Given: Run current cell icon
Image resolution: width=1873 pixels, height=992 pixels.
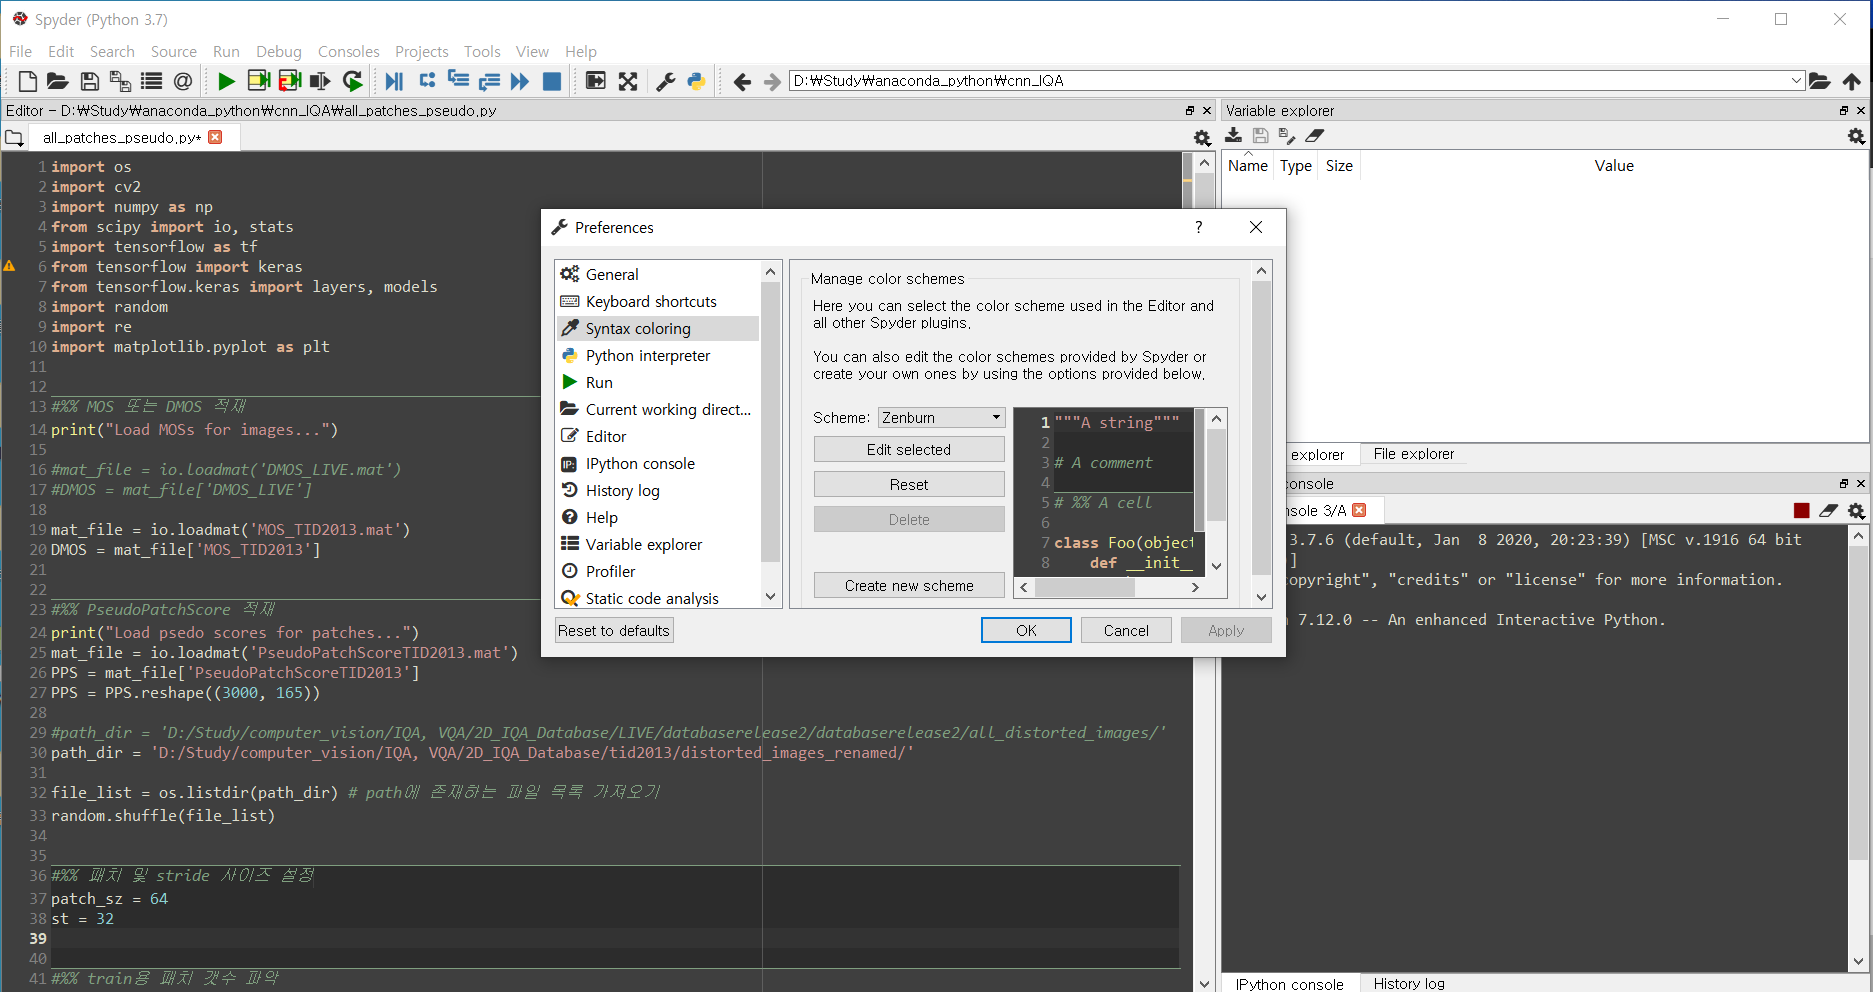Looking at the screenshot, I should (x=258, y=81).
